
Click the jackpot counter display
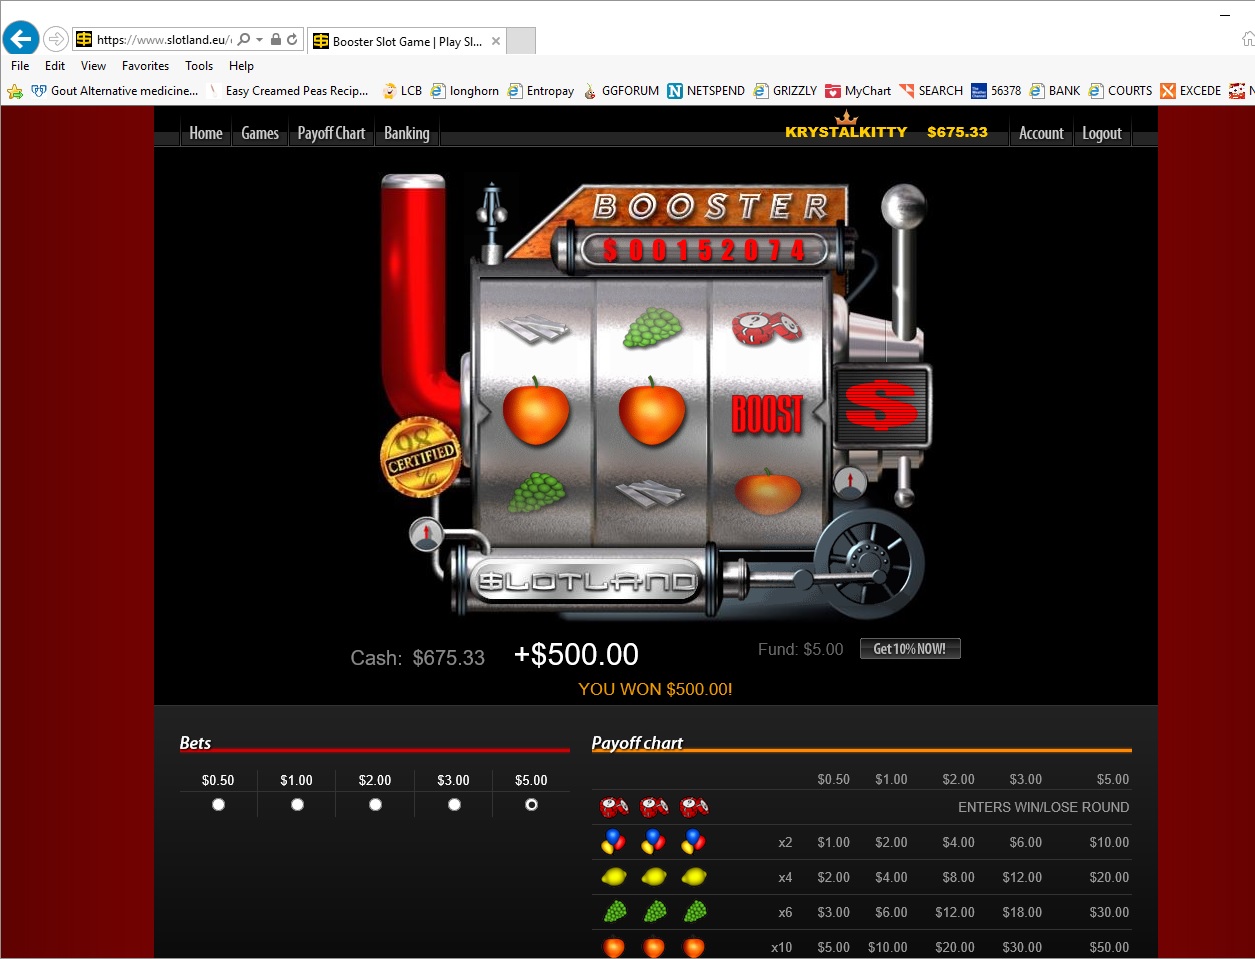(703, 250)
